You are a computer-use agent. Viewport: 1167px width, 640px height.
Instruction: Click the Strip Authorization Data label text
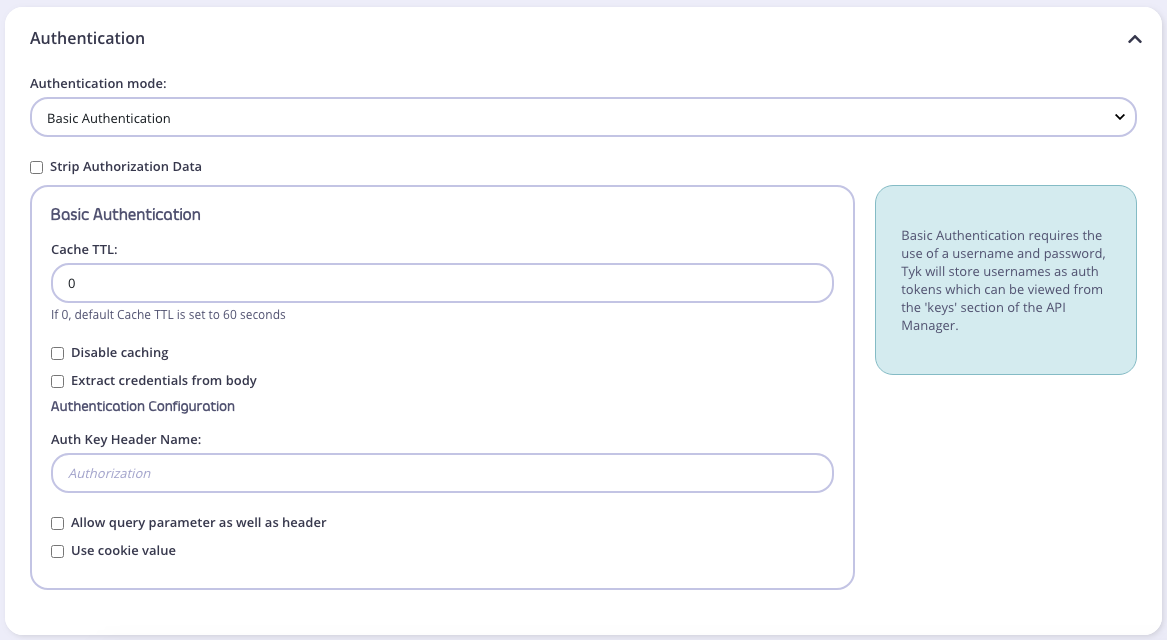pos(126,167)
